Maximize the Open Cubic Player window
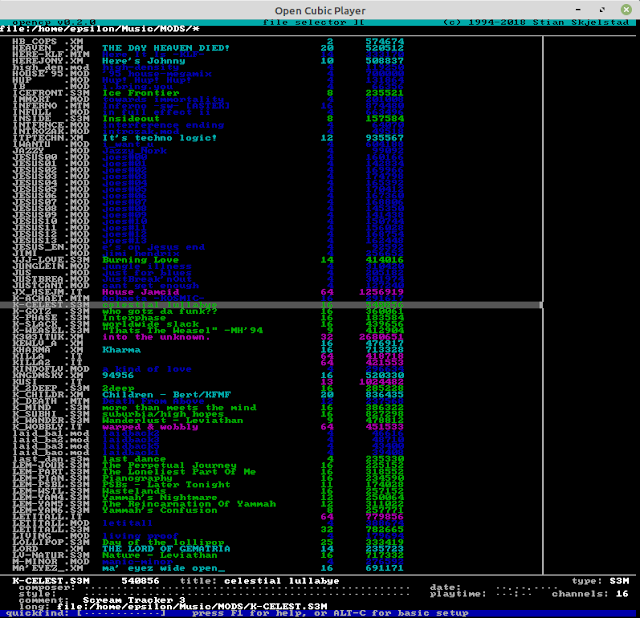 (602, 9)
